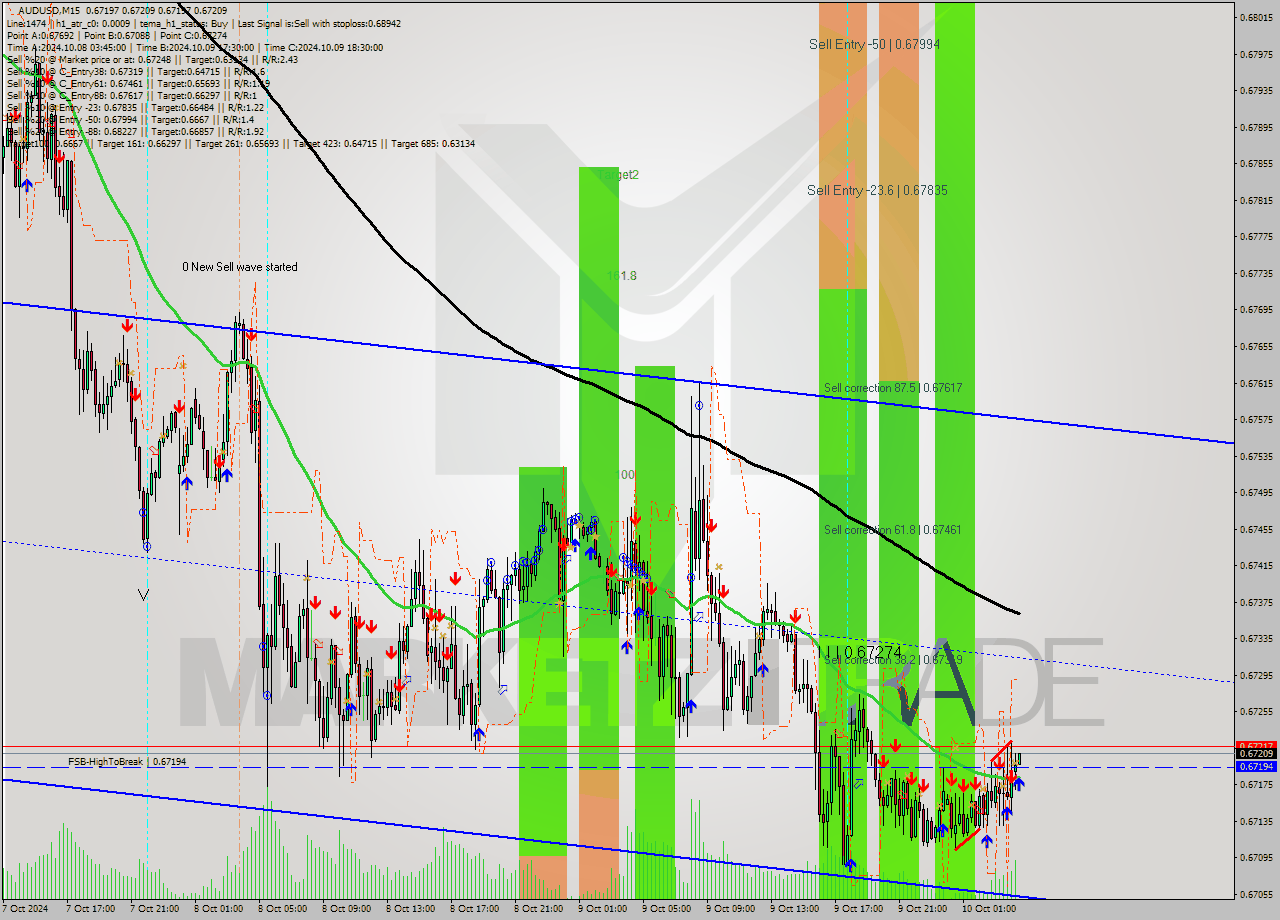Click the red 0.67217 price tag

coord(1256,745)
